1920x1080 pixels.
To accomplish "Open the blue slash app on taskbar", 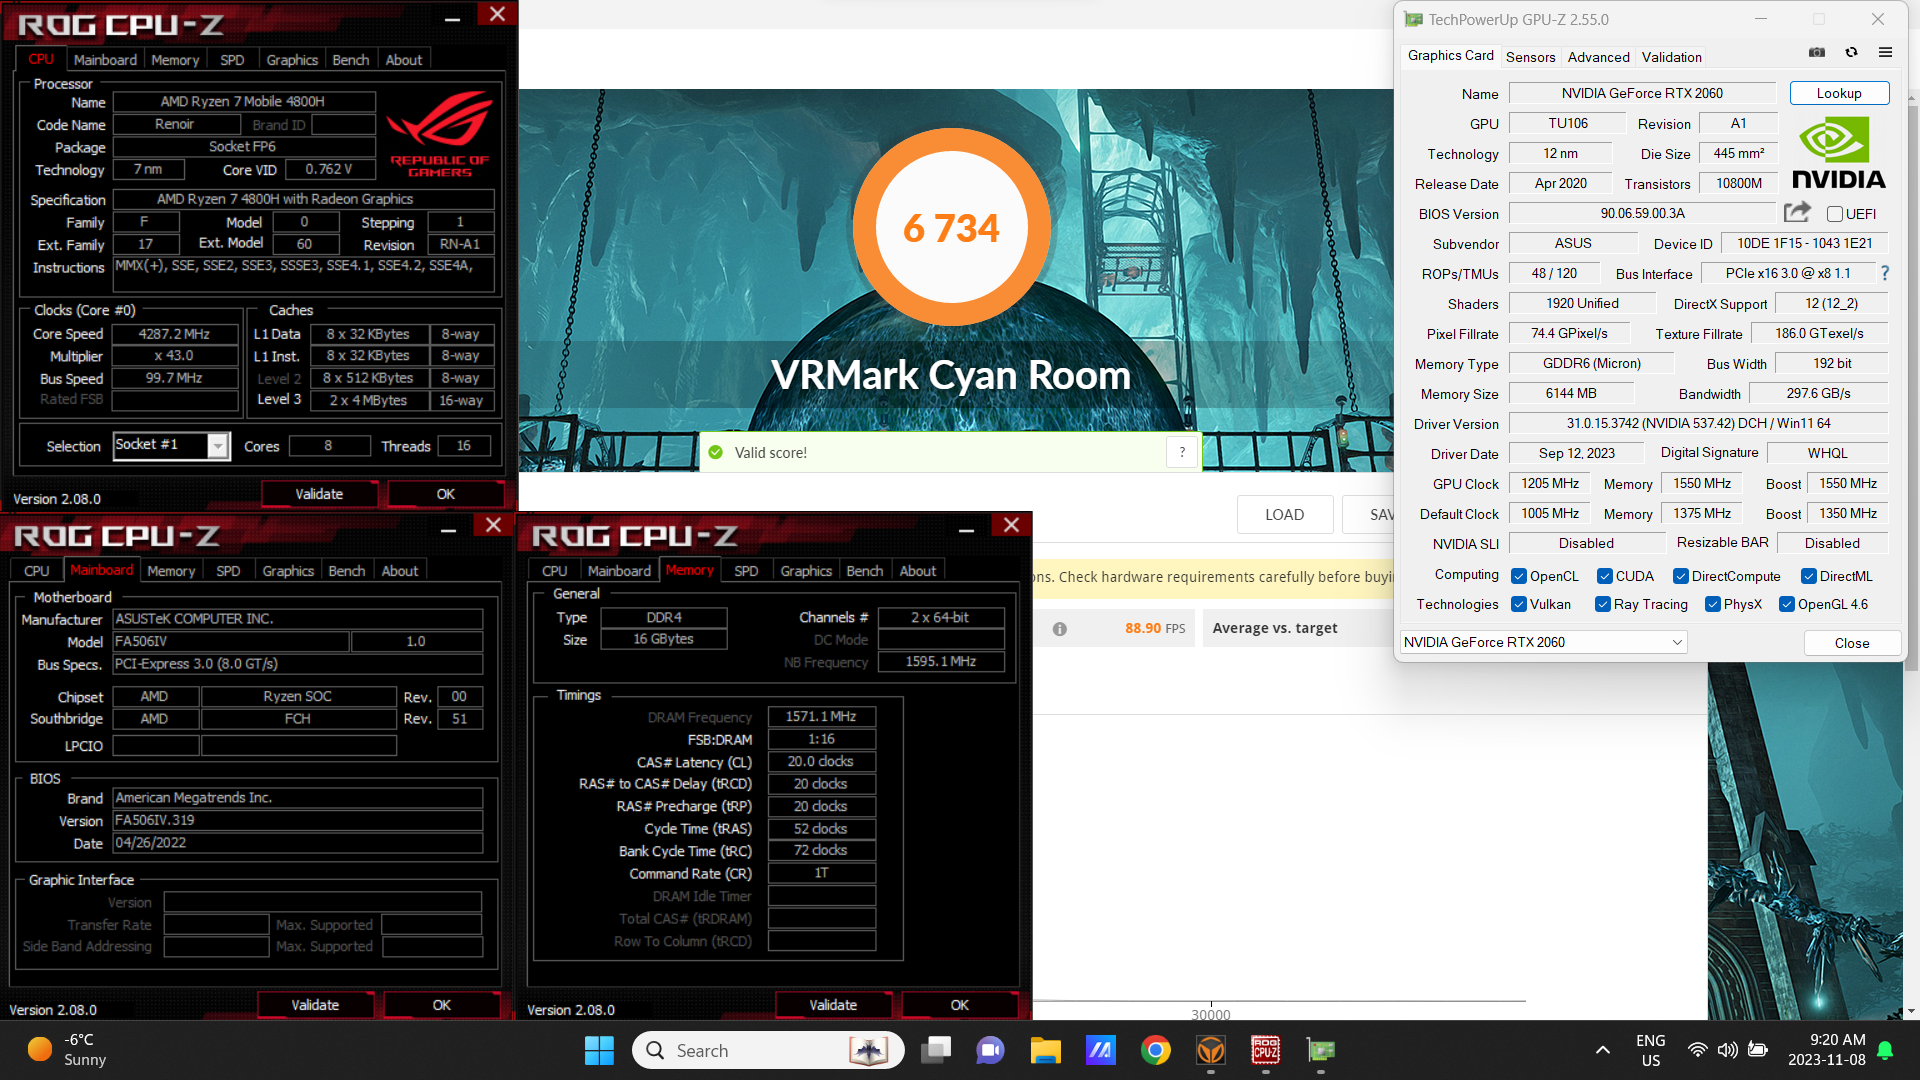I will 1100,1050.
